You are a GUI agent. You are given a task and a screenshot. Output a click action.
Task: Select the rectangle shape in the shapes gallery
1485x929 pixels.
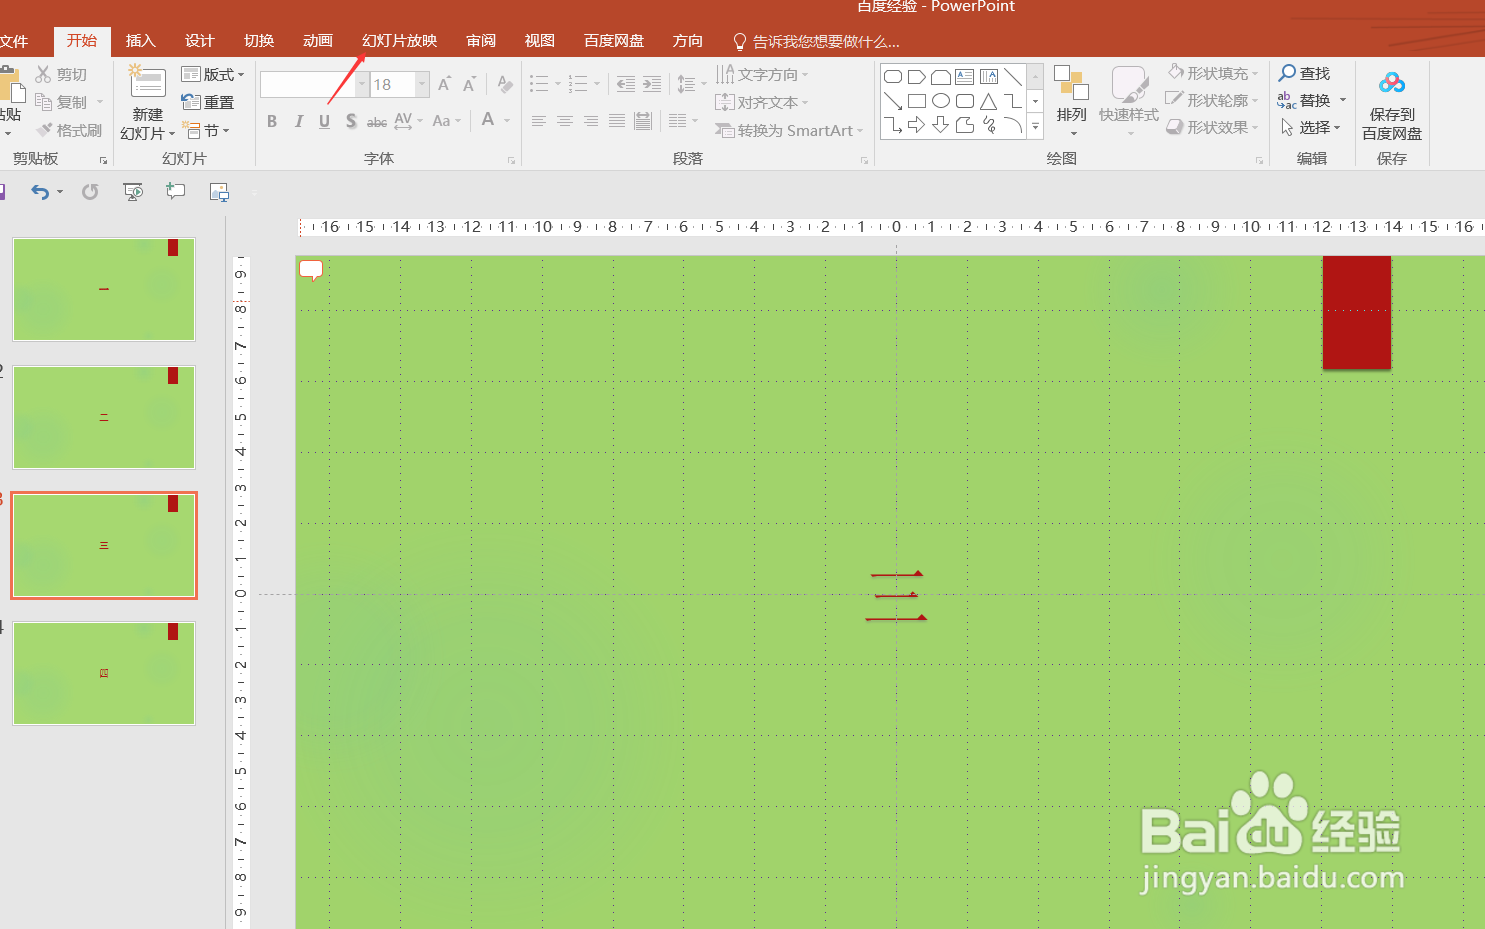coord(917,101)
